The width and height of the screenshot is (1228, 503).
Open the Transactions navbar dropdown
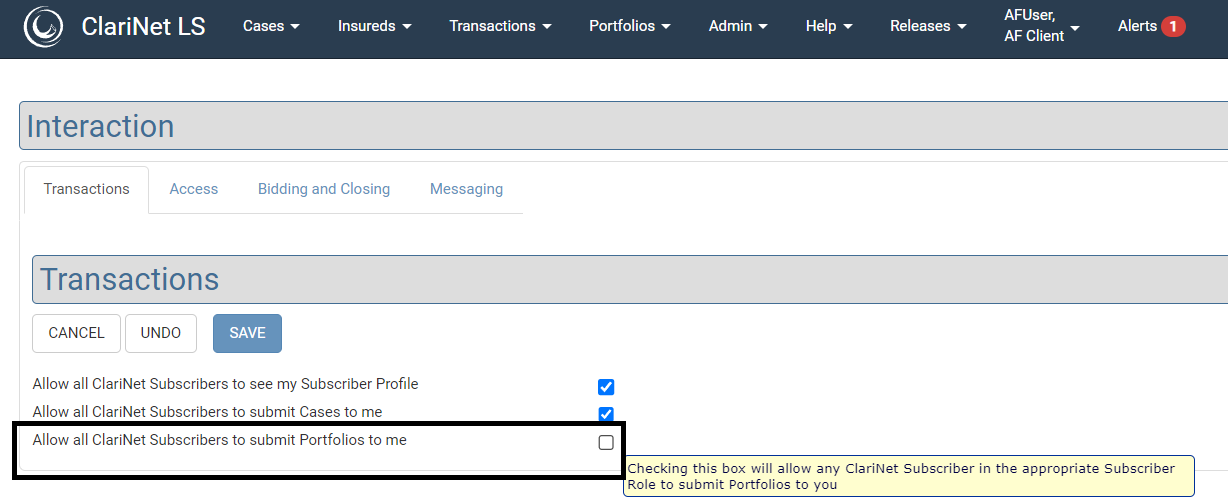click(x=499, y=26)
